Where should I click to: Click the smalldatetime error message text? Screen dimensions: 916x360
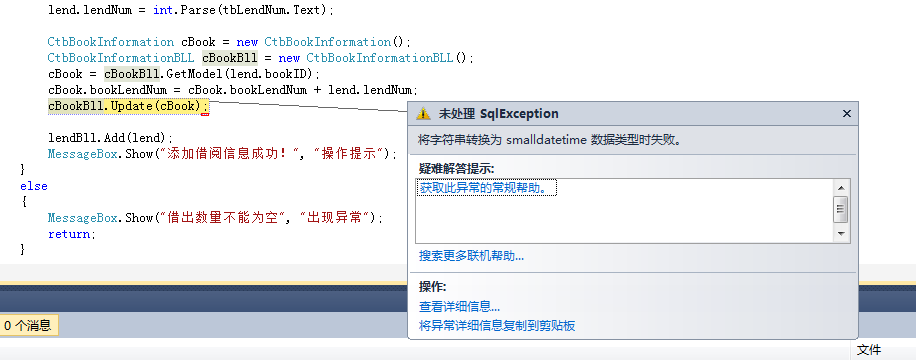pos(550,140)
